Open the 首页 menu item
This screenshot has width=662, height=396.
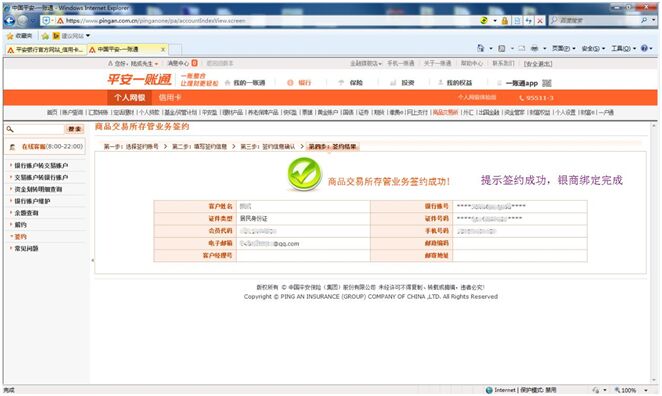[x=52, y=112]
